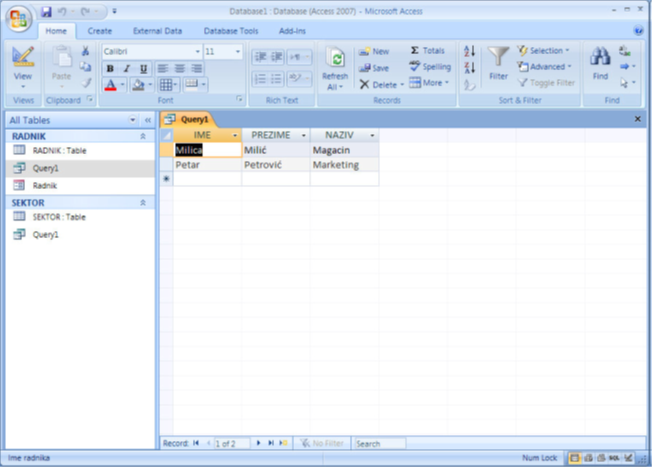Switch to the Create ribbon tab
652x467 pixels.
pos(100,31)
